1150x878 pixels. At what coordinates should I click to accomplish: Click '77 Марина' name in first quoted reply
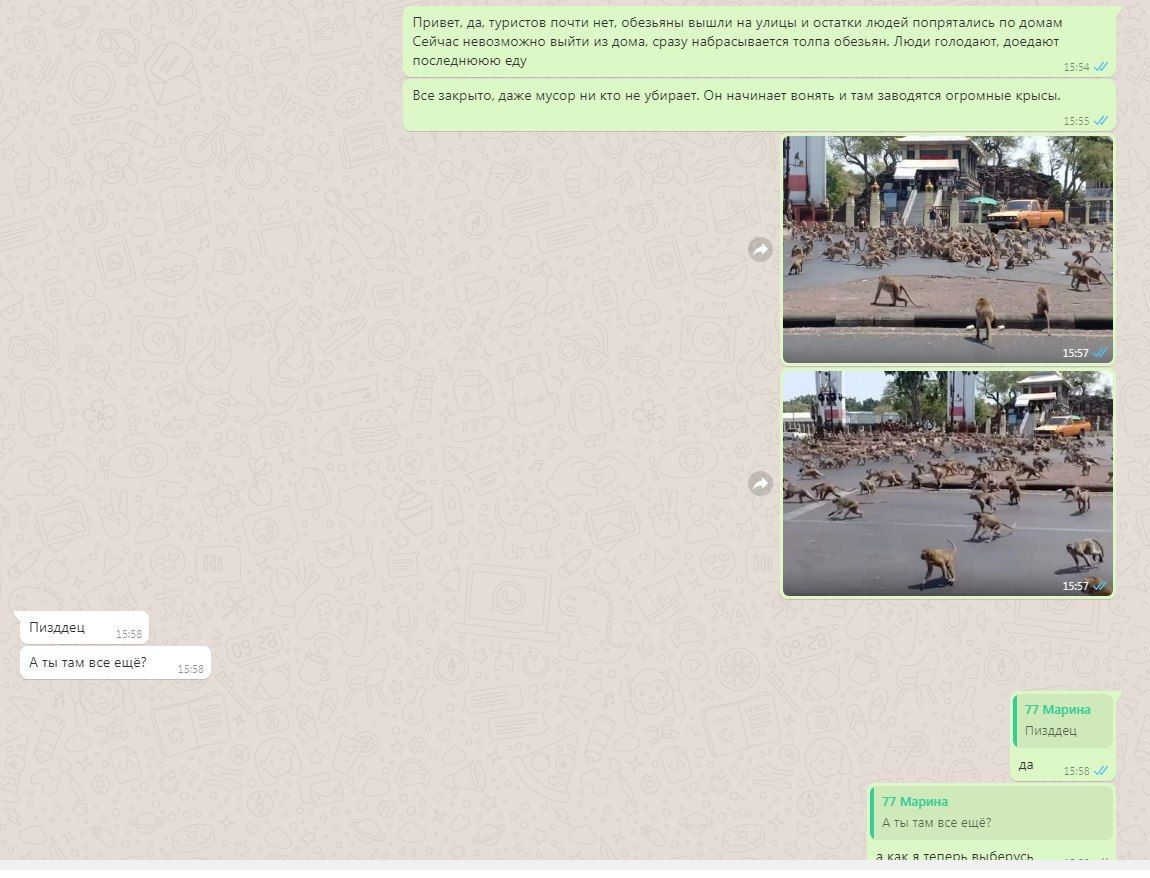pyautogui.click(x=1058, y=709)
